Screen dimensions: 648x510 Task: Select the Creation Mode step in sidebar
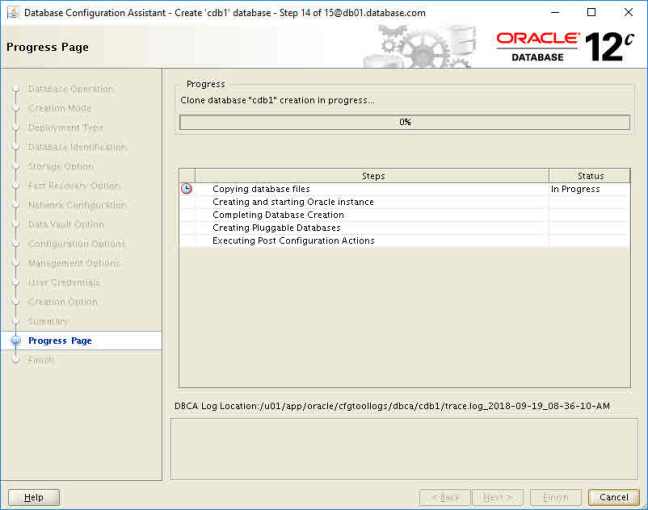coord(59,108)
